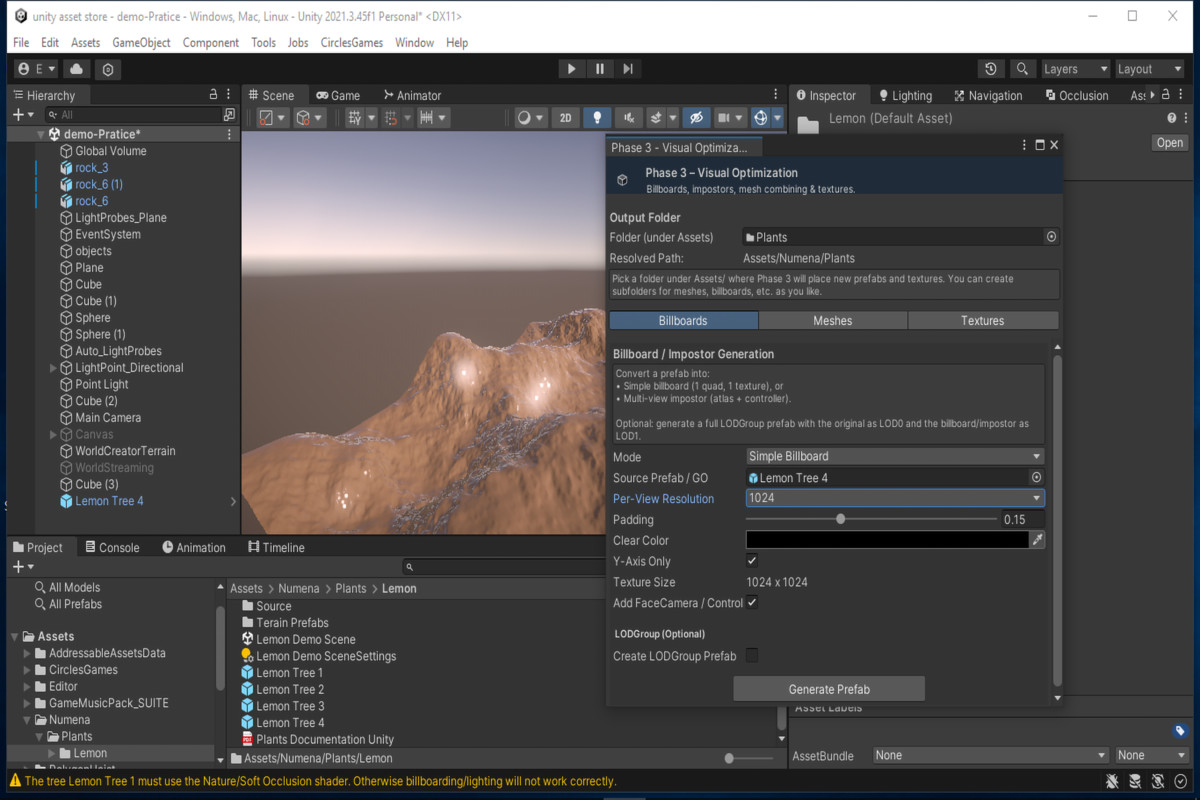Toggle the Y-Axis Only checkbox

click(x=752, y=561)
